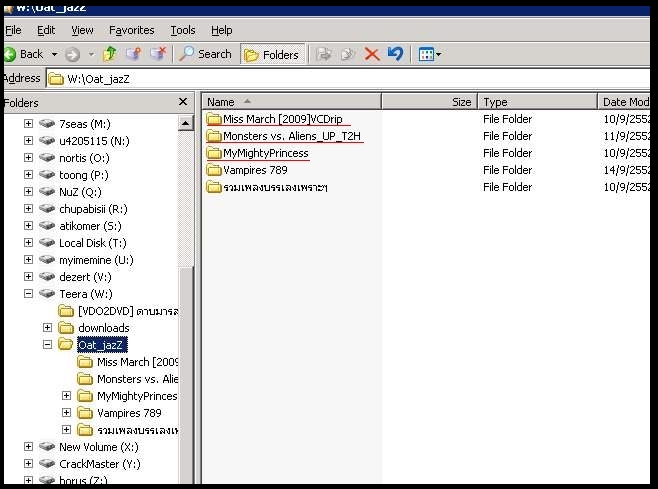
Task: Select the MyMightyPrincess folder icon in file list
Action: [214, 153]
